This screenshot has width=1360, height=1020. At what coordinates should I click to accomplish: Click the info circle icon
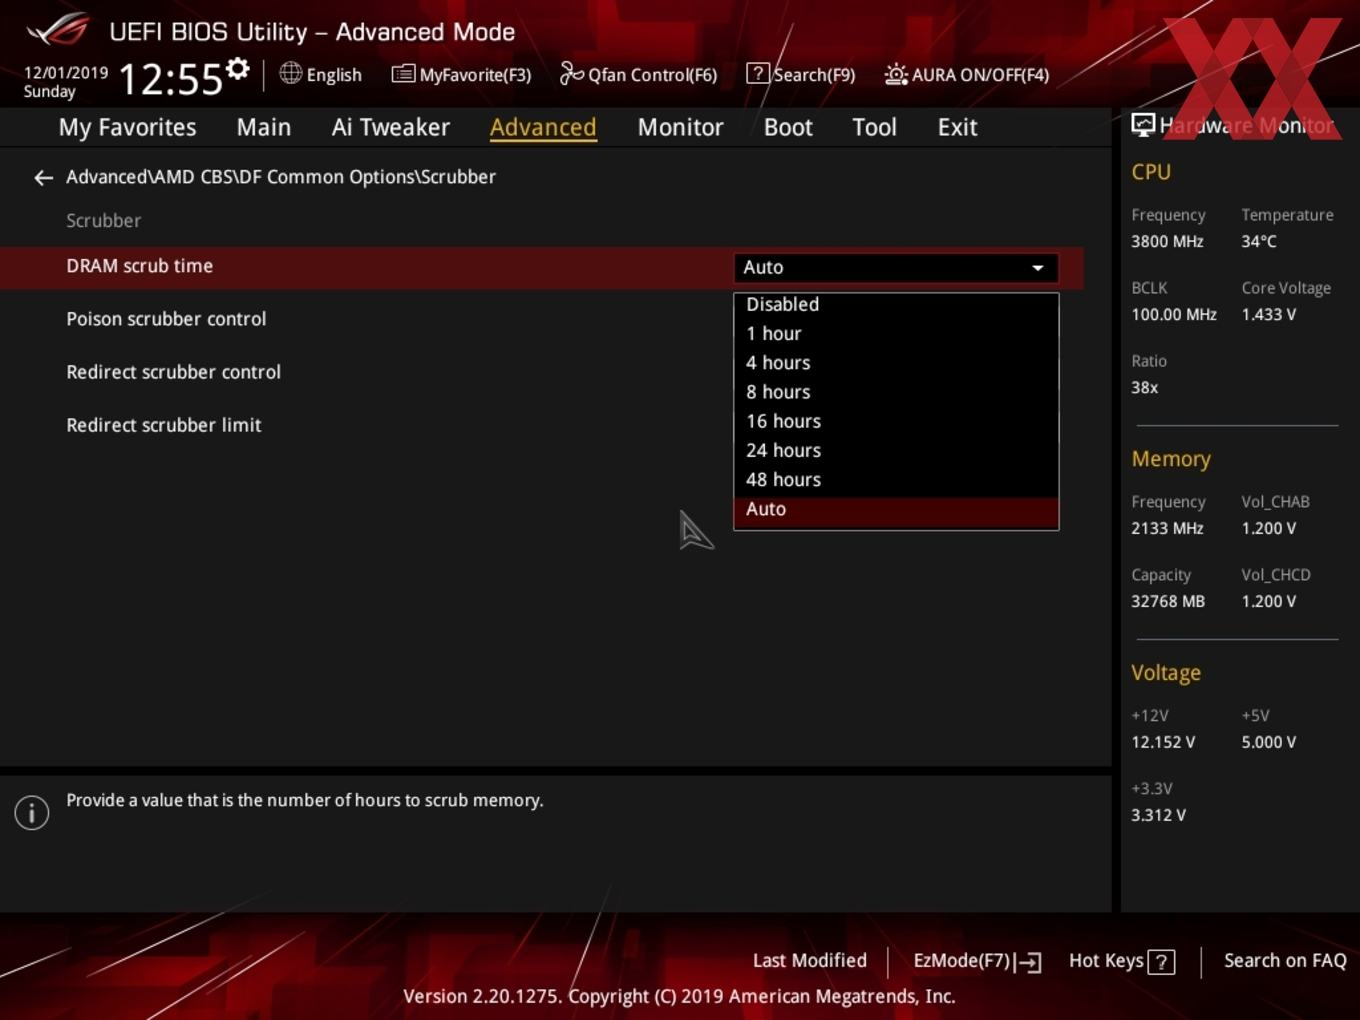[x=32, y=812]
